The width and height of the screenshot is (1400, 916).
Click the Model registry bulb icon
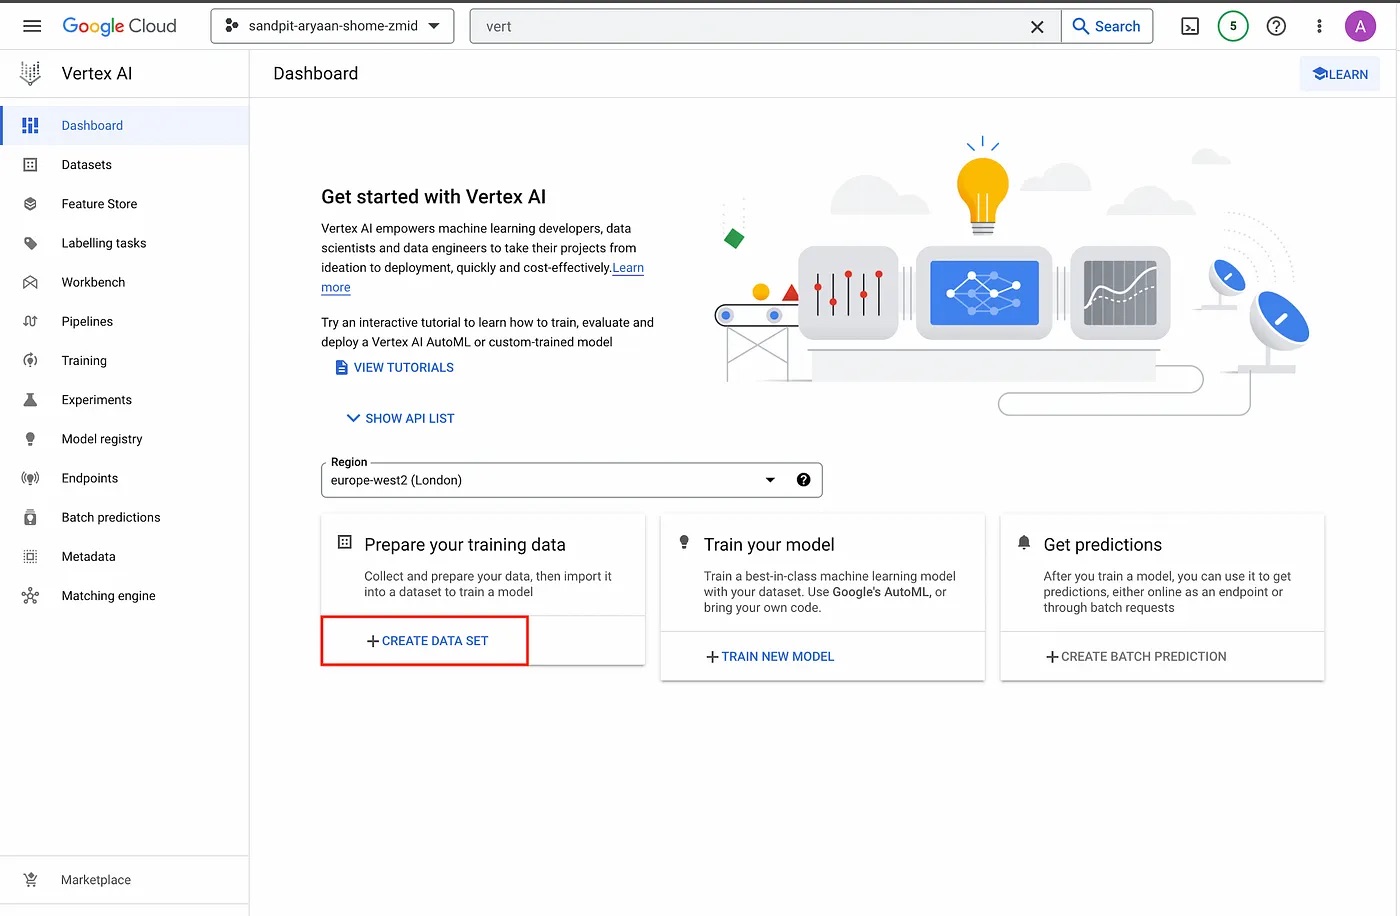pyautogui.click(x=30, y=439)
